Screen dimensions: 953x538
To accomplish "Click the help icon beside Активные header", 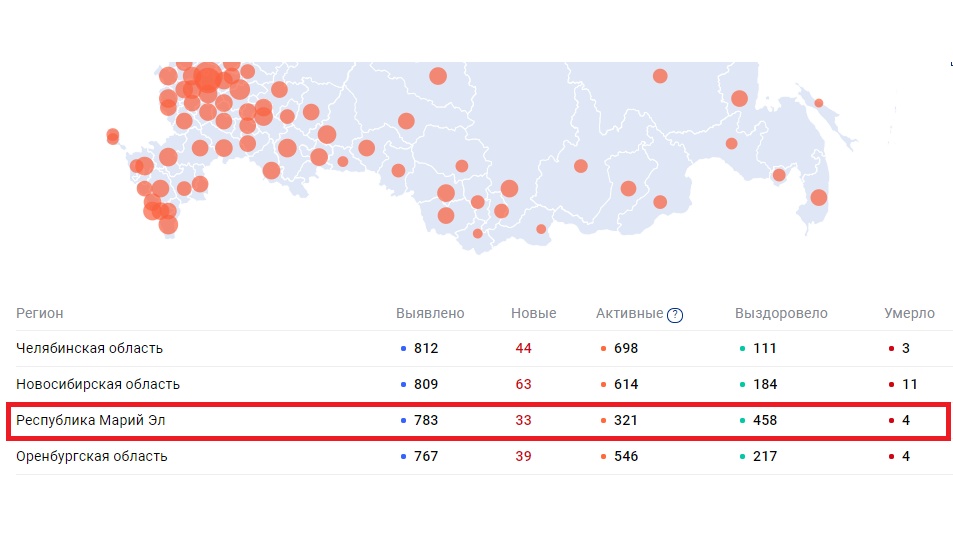I will 675,315.
